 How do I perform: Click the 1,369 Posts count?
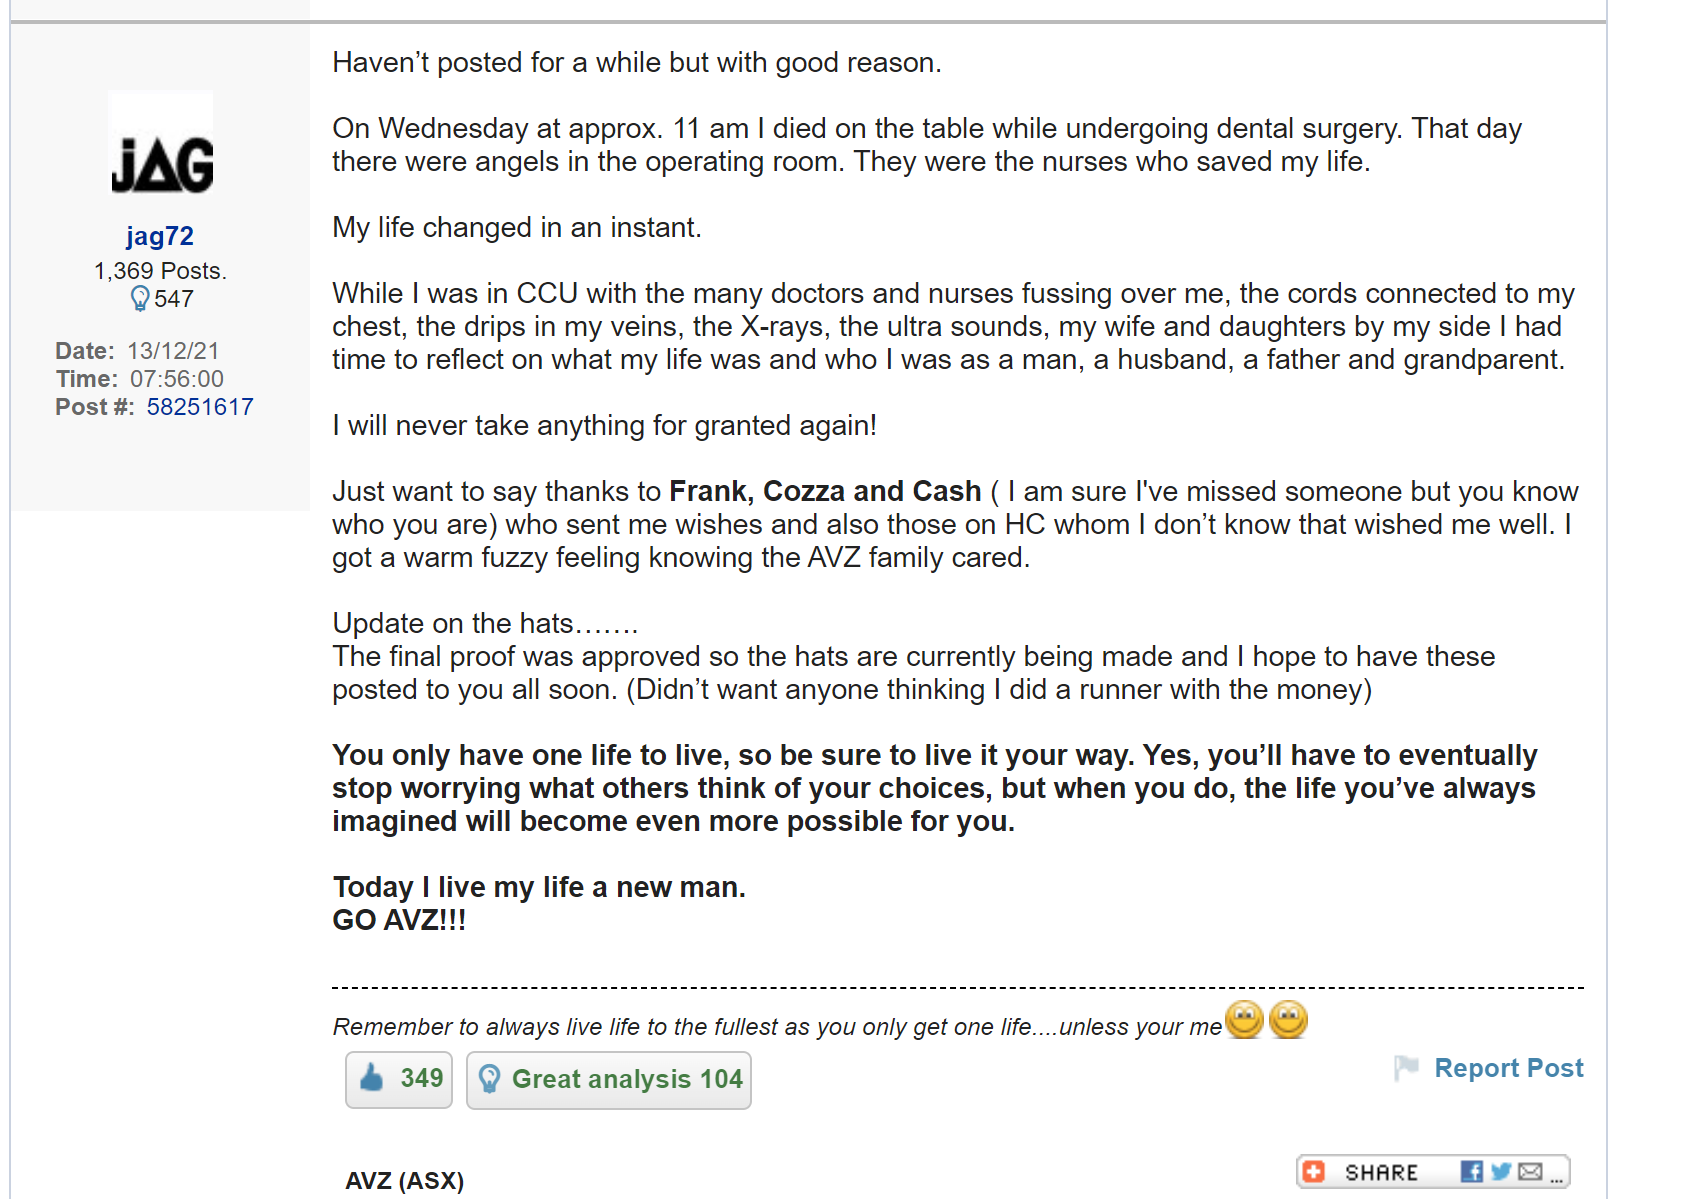click(x=160, y=271)
